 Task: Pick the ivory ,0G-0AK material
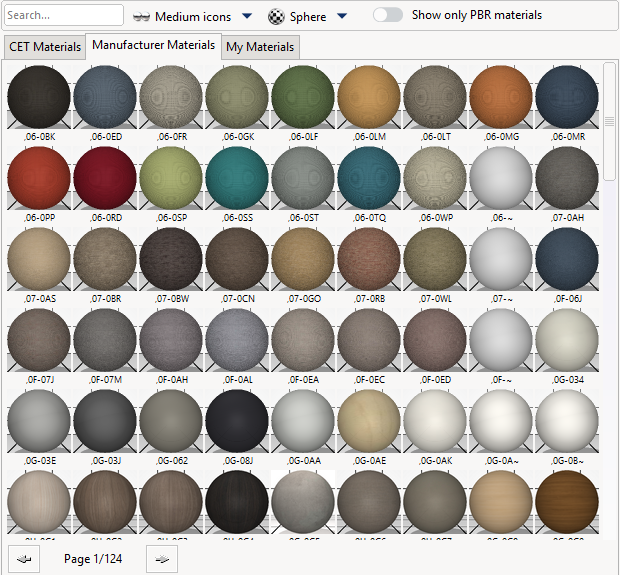435,422
